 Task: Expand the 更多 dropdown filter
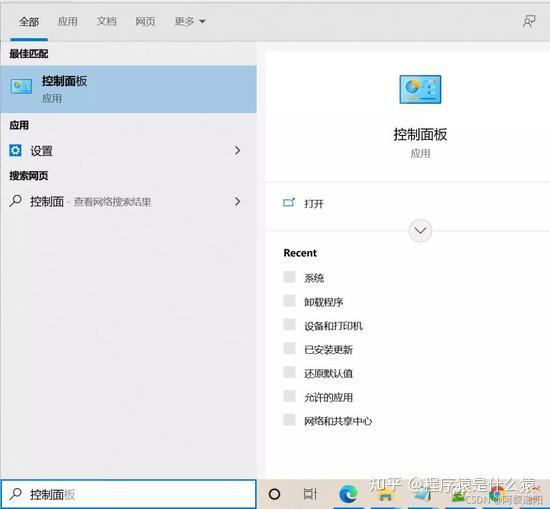tap(190, 22)
